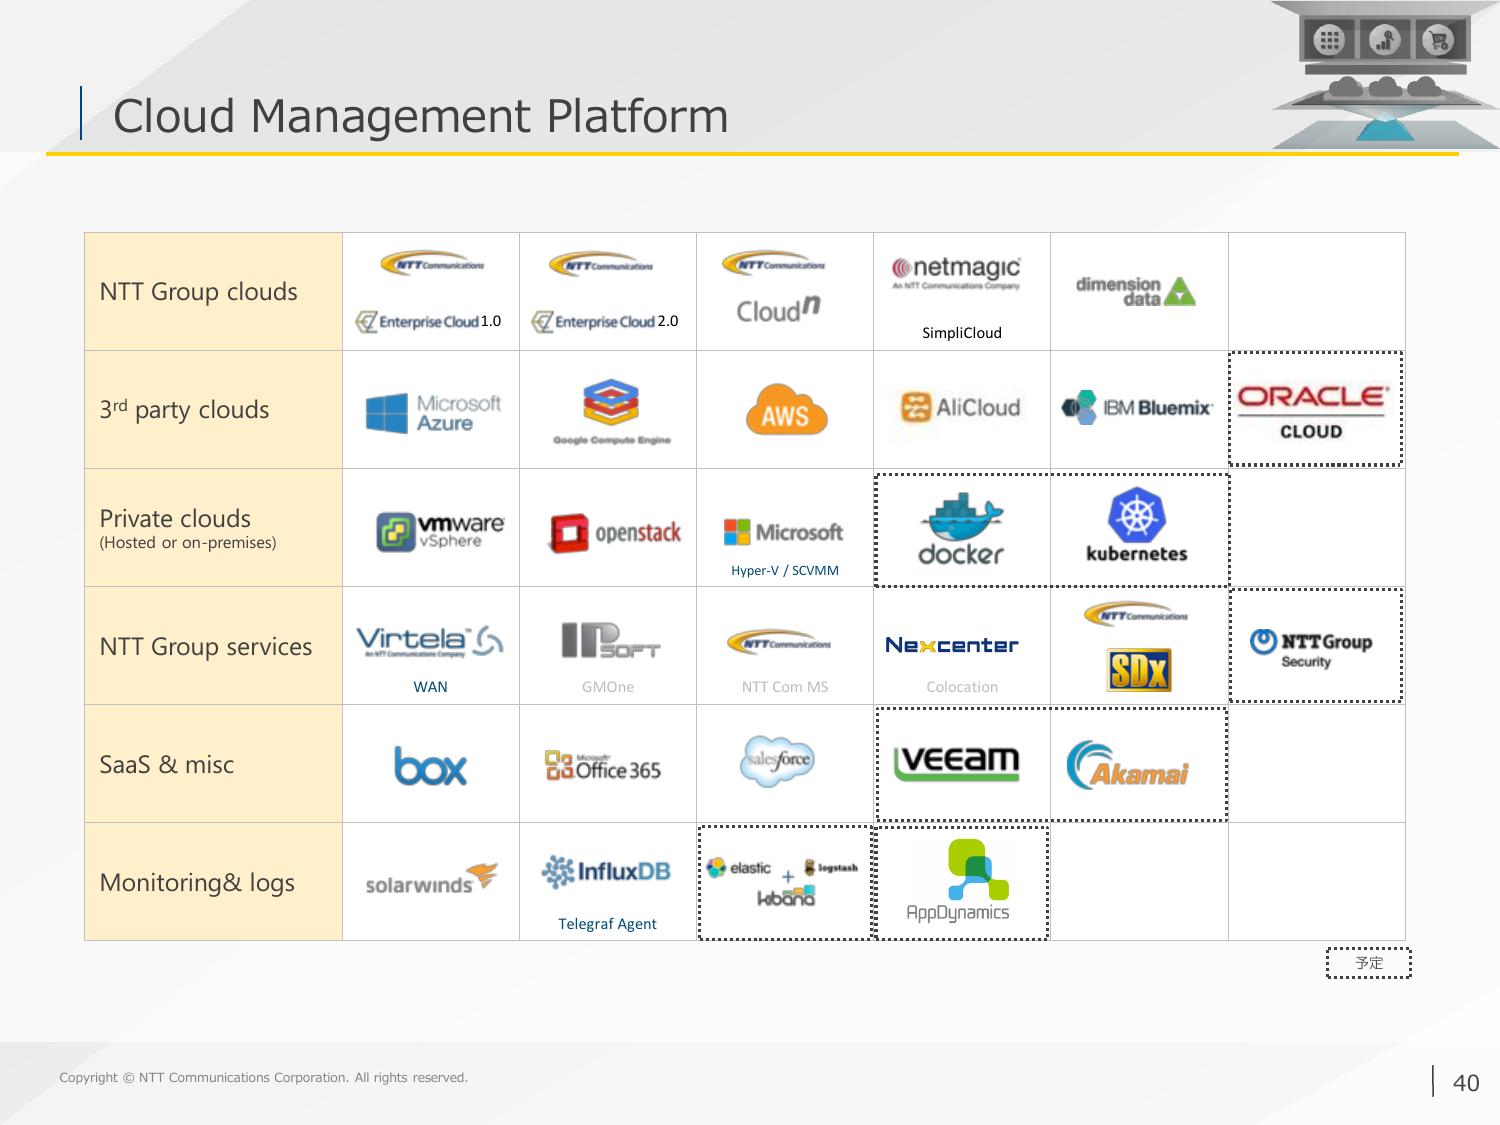
Task: Select the dimension data logo
Action: (1136, 291)
